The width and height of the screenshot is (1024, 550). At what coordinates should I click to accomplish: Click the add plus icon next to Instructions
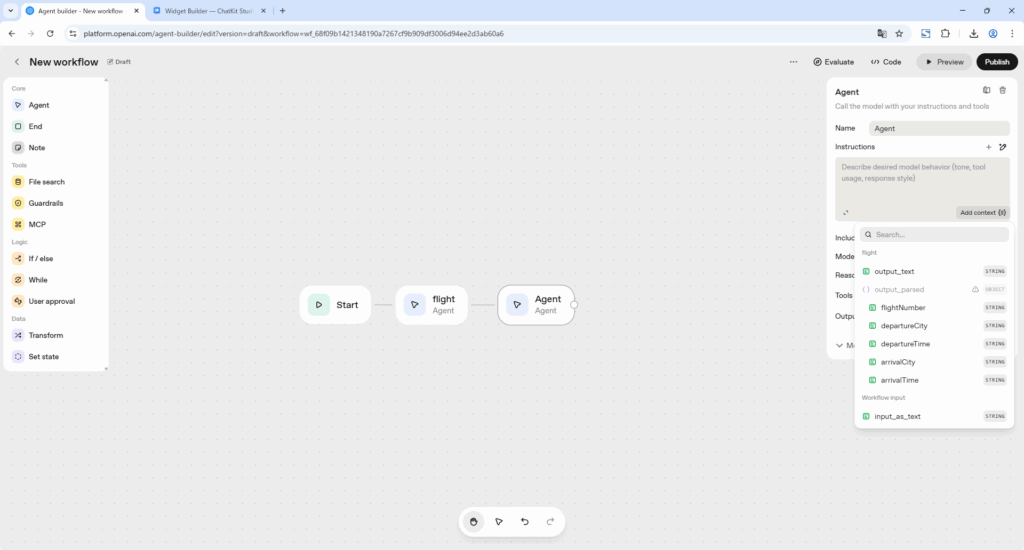[989, 147]
